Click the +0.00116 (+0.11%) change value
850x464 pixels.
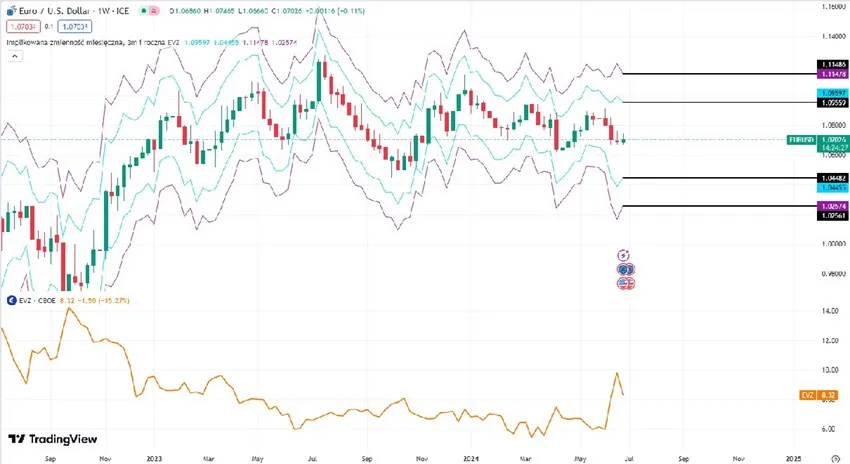tap(335, 11)
